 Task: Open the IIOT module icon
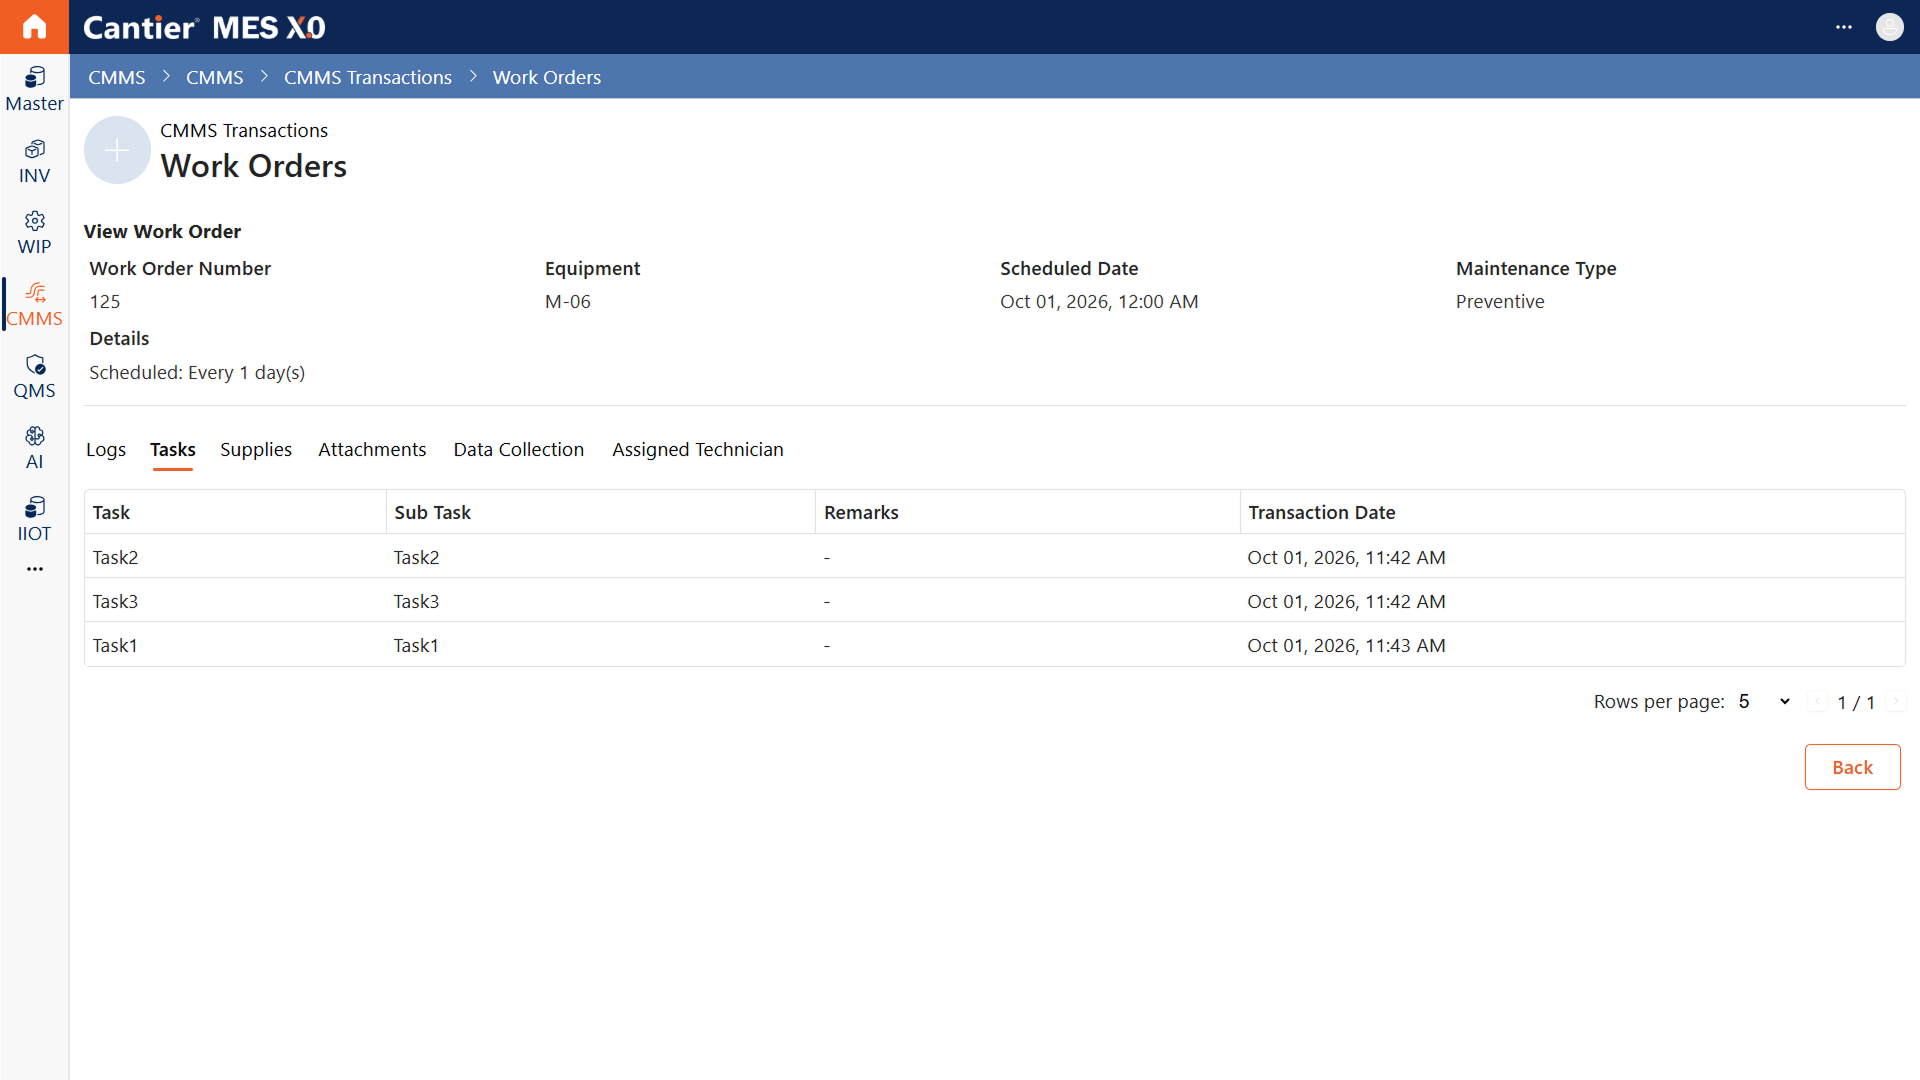tap(34, 520)
